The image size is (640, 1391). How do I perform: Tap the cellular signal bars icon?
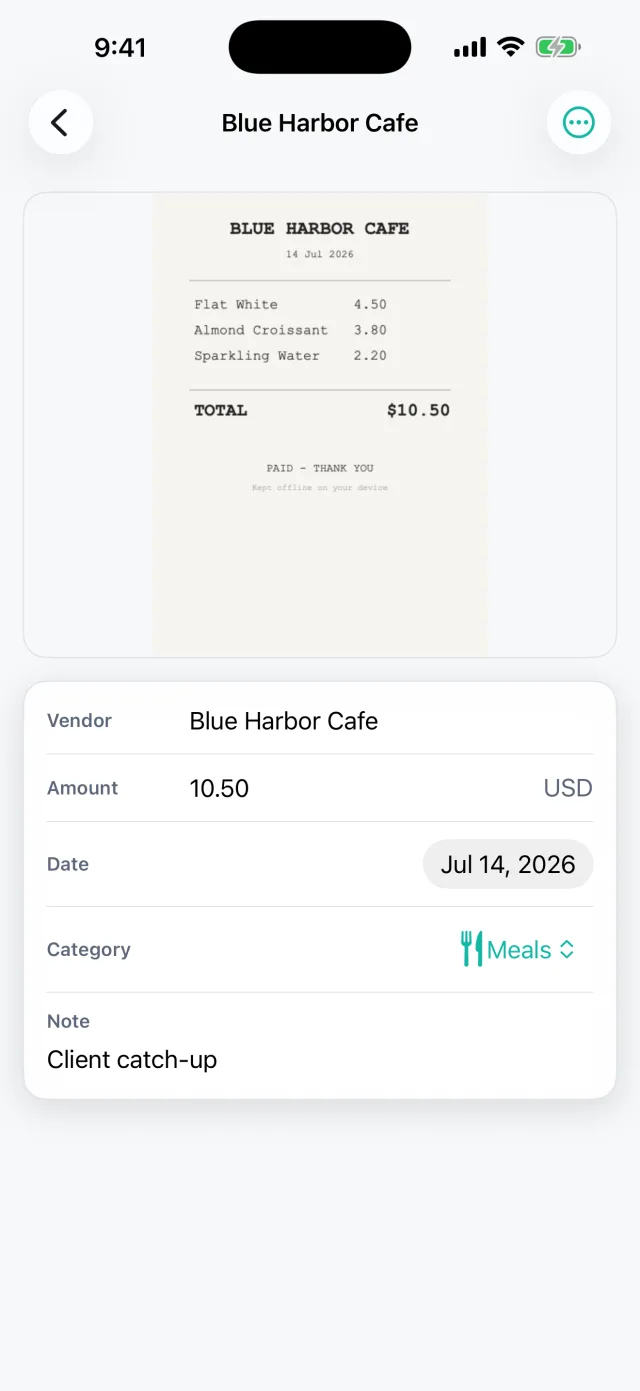pyautogui.click(x=470, y=47)
